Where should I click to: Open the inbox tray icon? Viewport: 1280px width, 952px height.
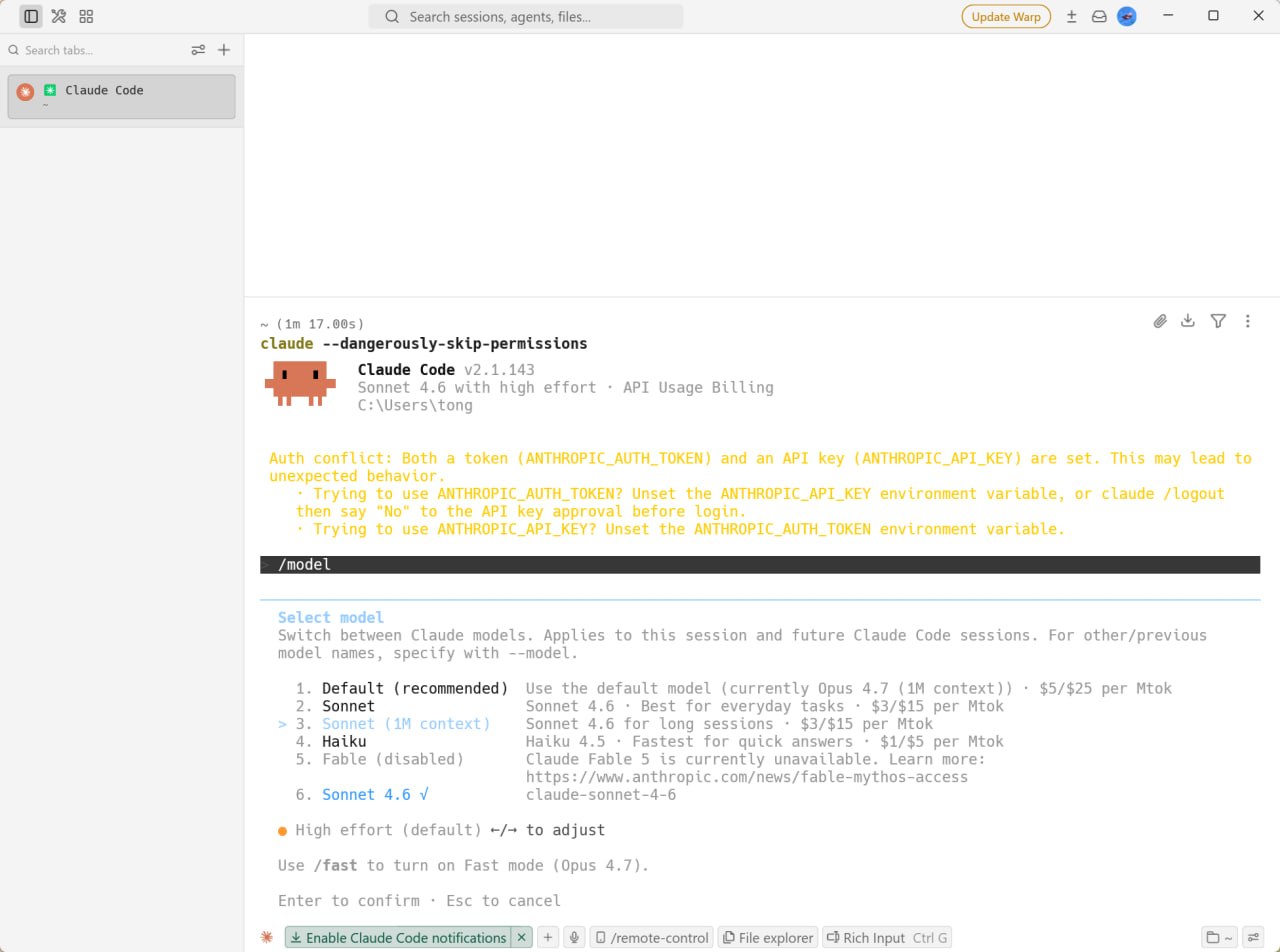(x=1099, y=16)
